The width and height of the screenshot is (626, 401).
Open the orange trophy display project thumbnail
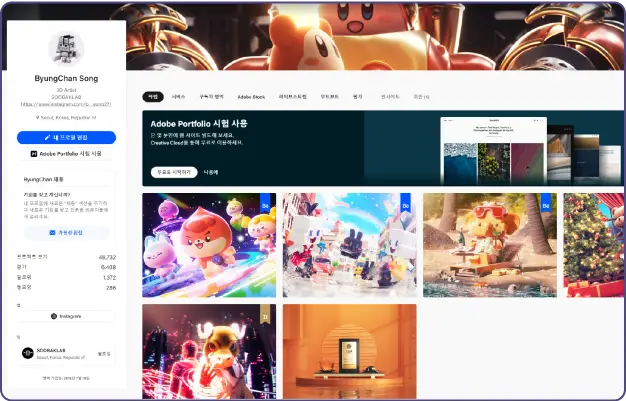[x=350, y=351]
